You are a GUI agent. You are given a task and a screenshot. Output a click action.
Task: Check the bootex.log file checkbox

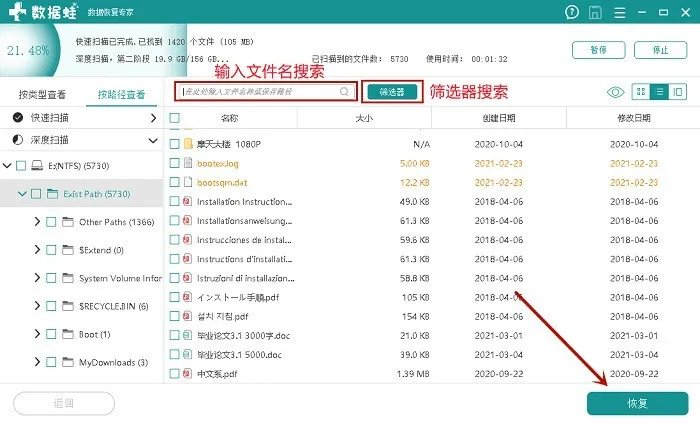(175, 163)
